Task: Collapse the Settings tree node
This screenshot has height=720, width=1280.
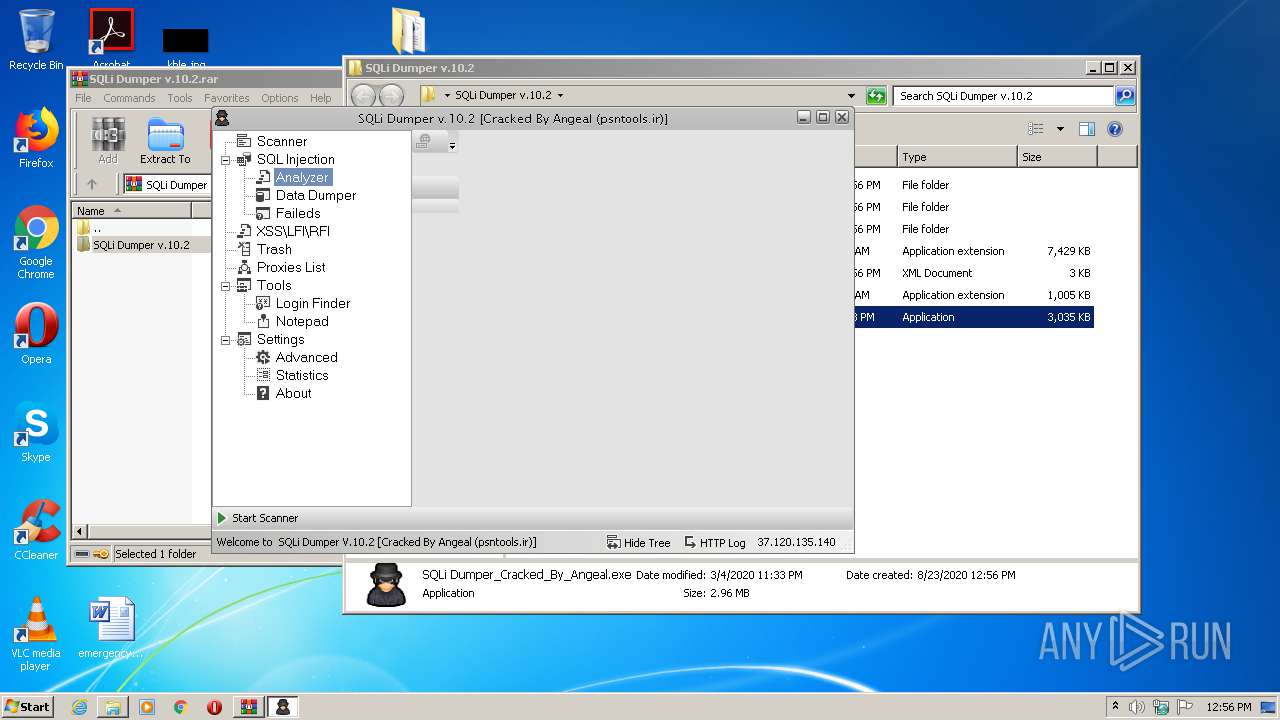Action: click(x=226, y=339)
